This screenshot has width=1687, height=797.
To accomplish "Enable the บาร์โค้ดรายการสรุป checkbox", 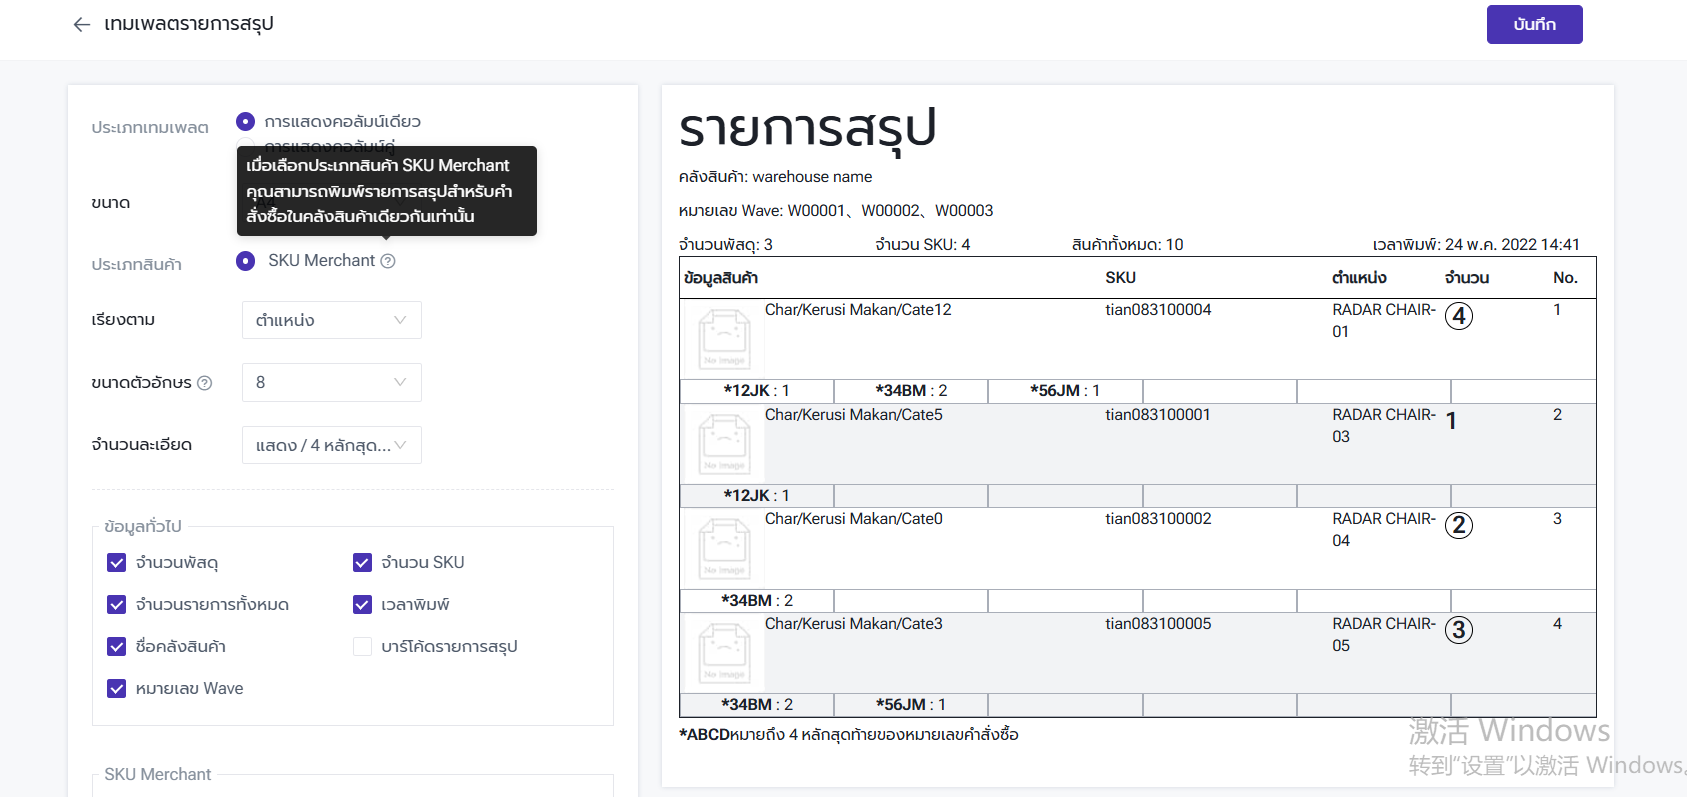I will pos(362,647).
